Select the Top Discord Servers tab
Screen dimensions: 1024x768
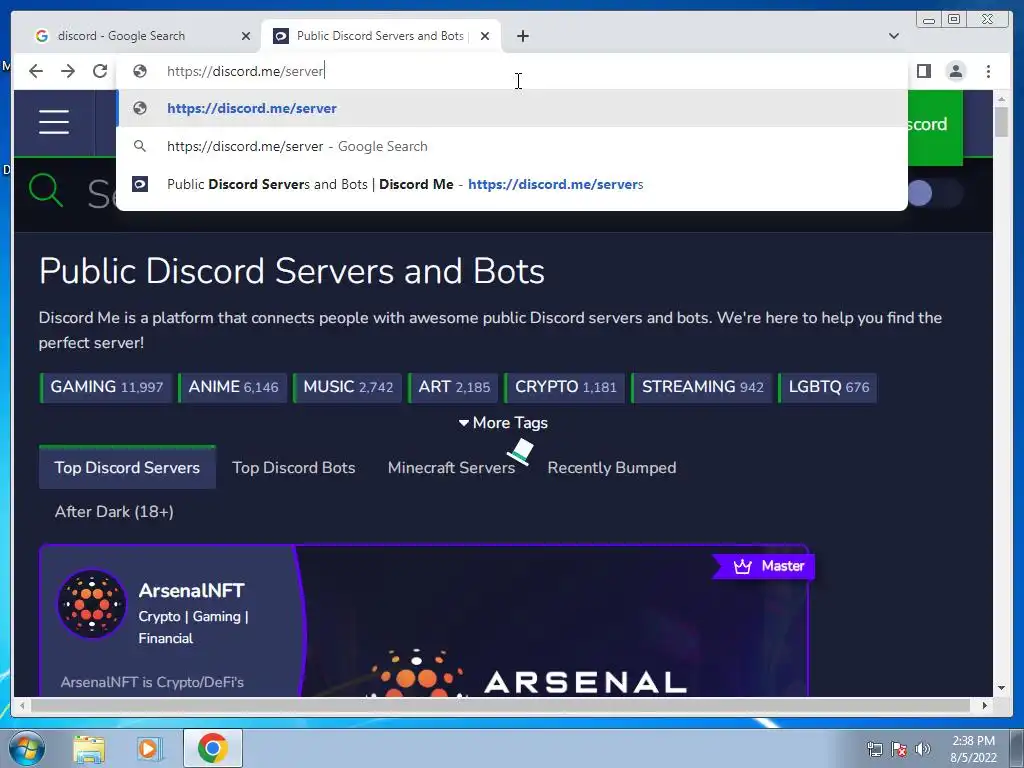click(x=127, y=468)
